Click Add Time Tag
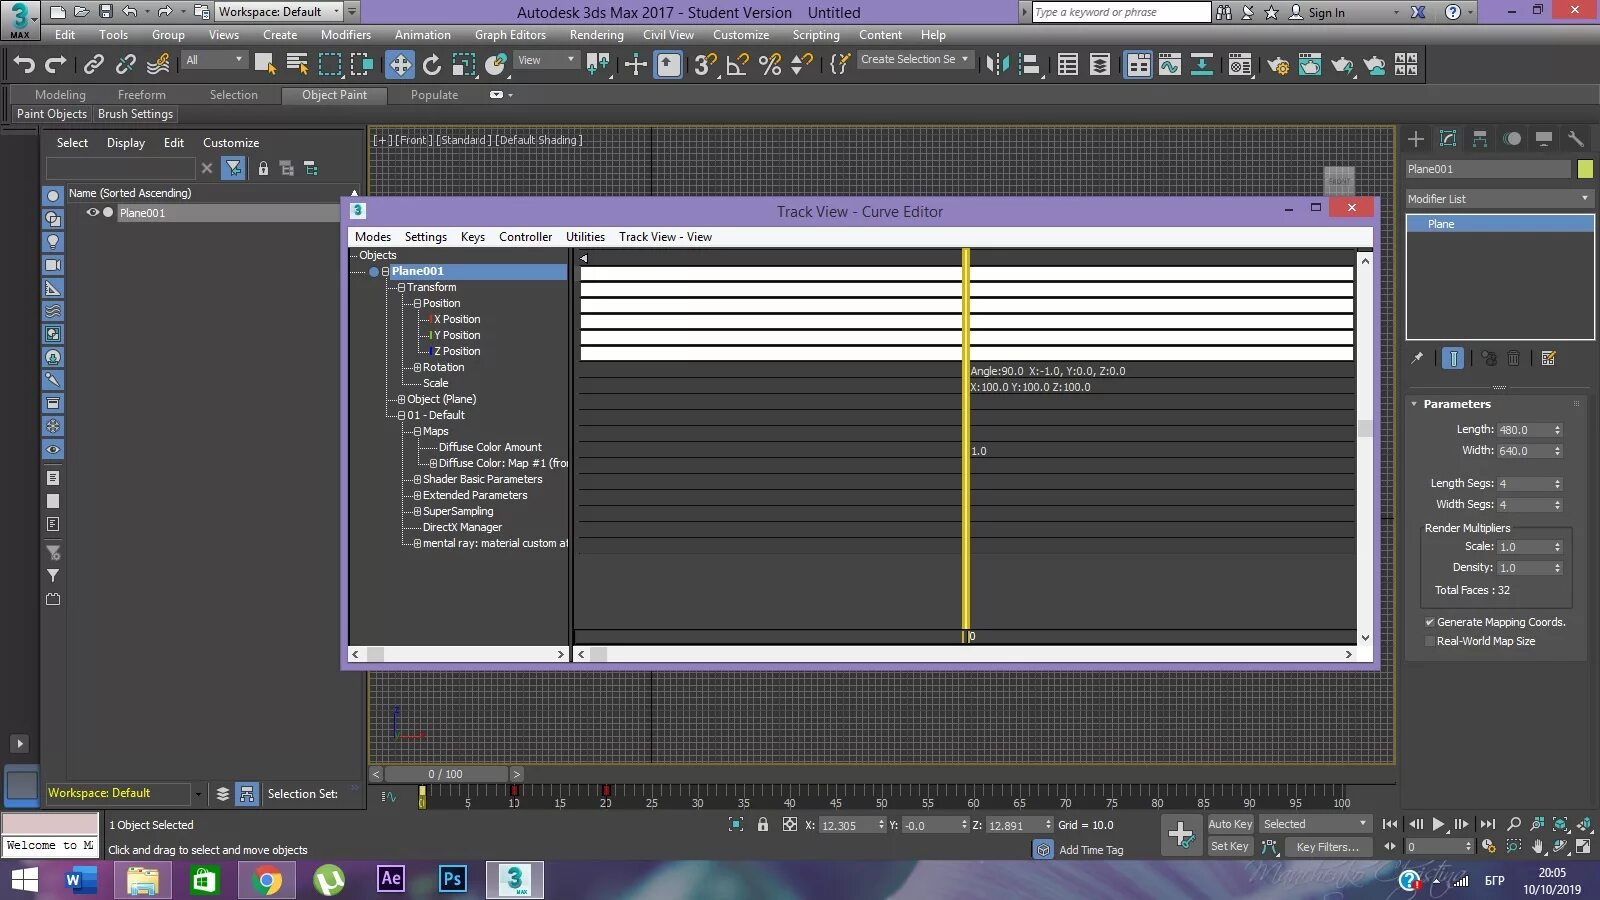This screenshot has height=900, width=1600. tap(1091, 850)
